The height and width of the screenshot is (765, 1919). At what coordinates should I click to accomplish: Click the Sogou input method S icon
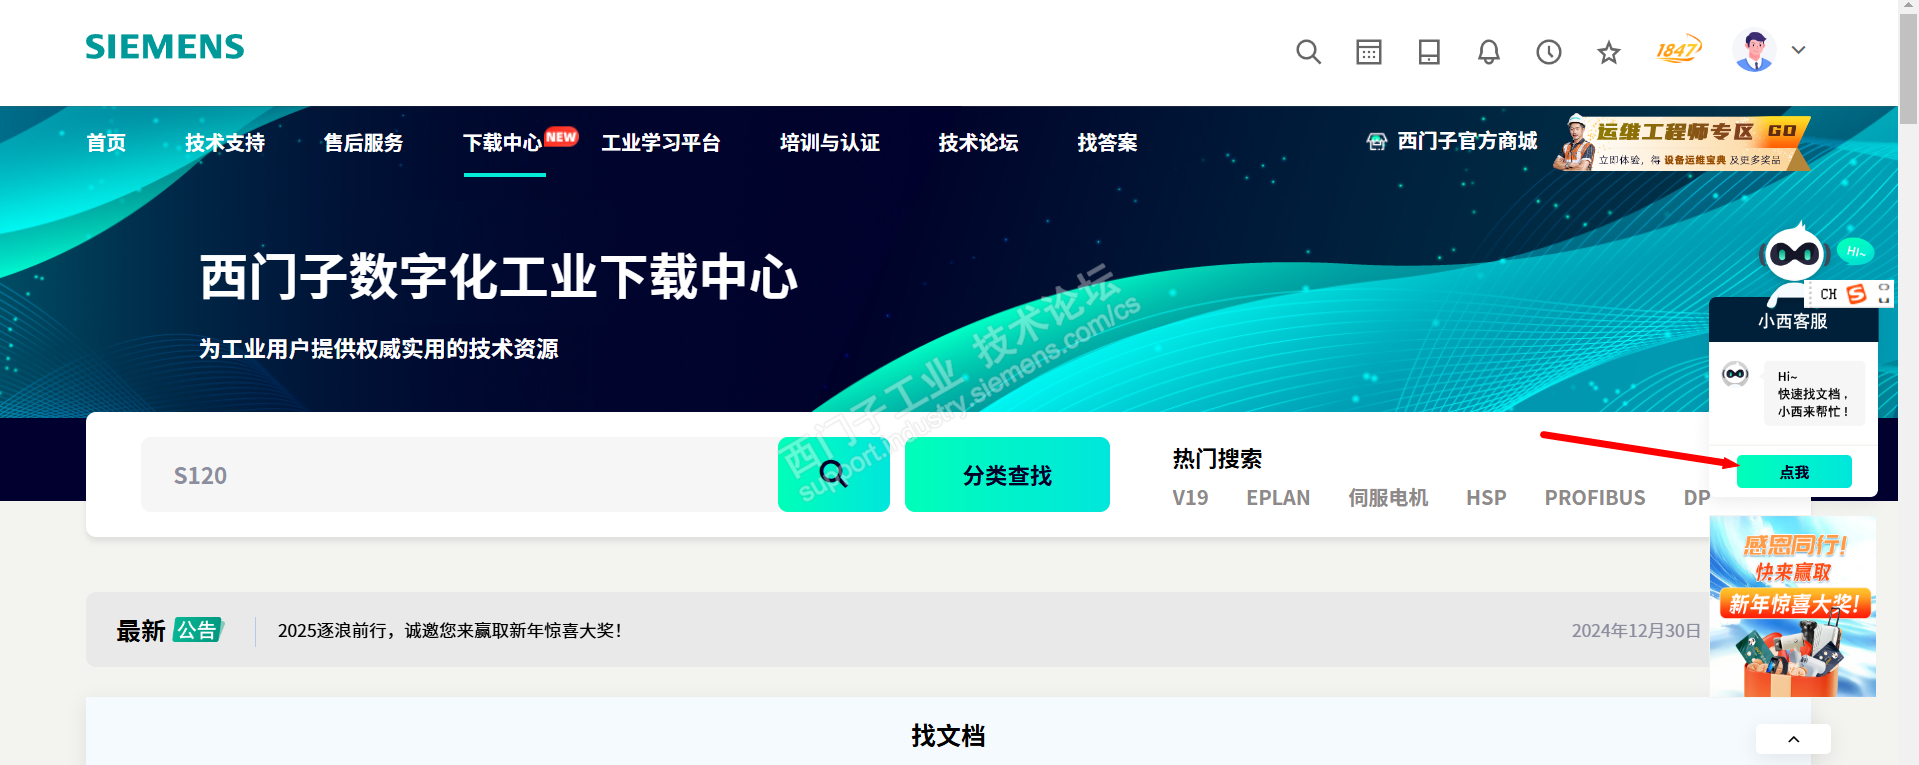point(1857,294)
